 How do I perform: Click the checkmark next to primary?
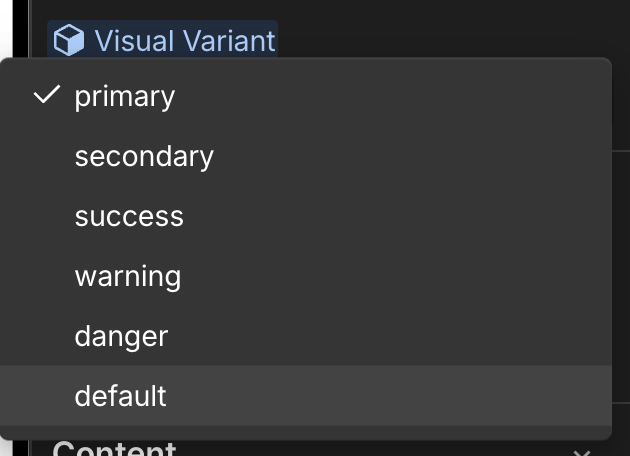pos(47,96)
